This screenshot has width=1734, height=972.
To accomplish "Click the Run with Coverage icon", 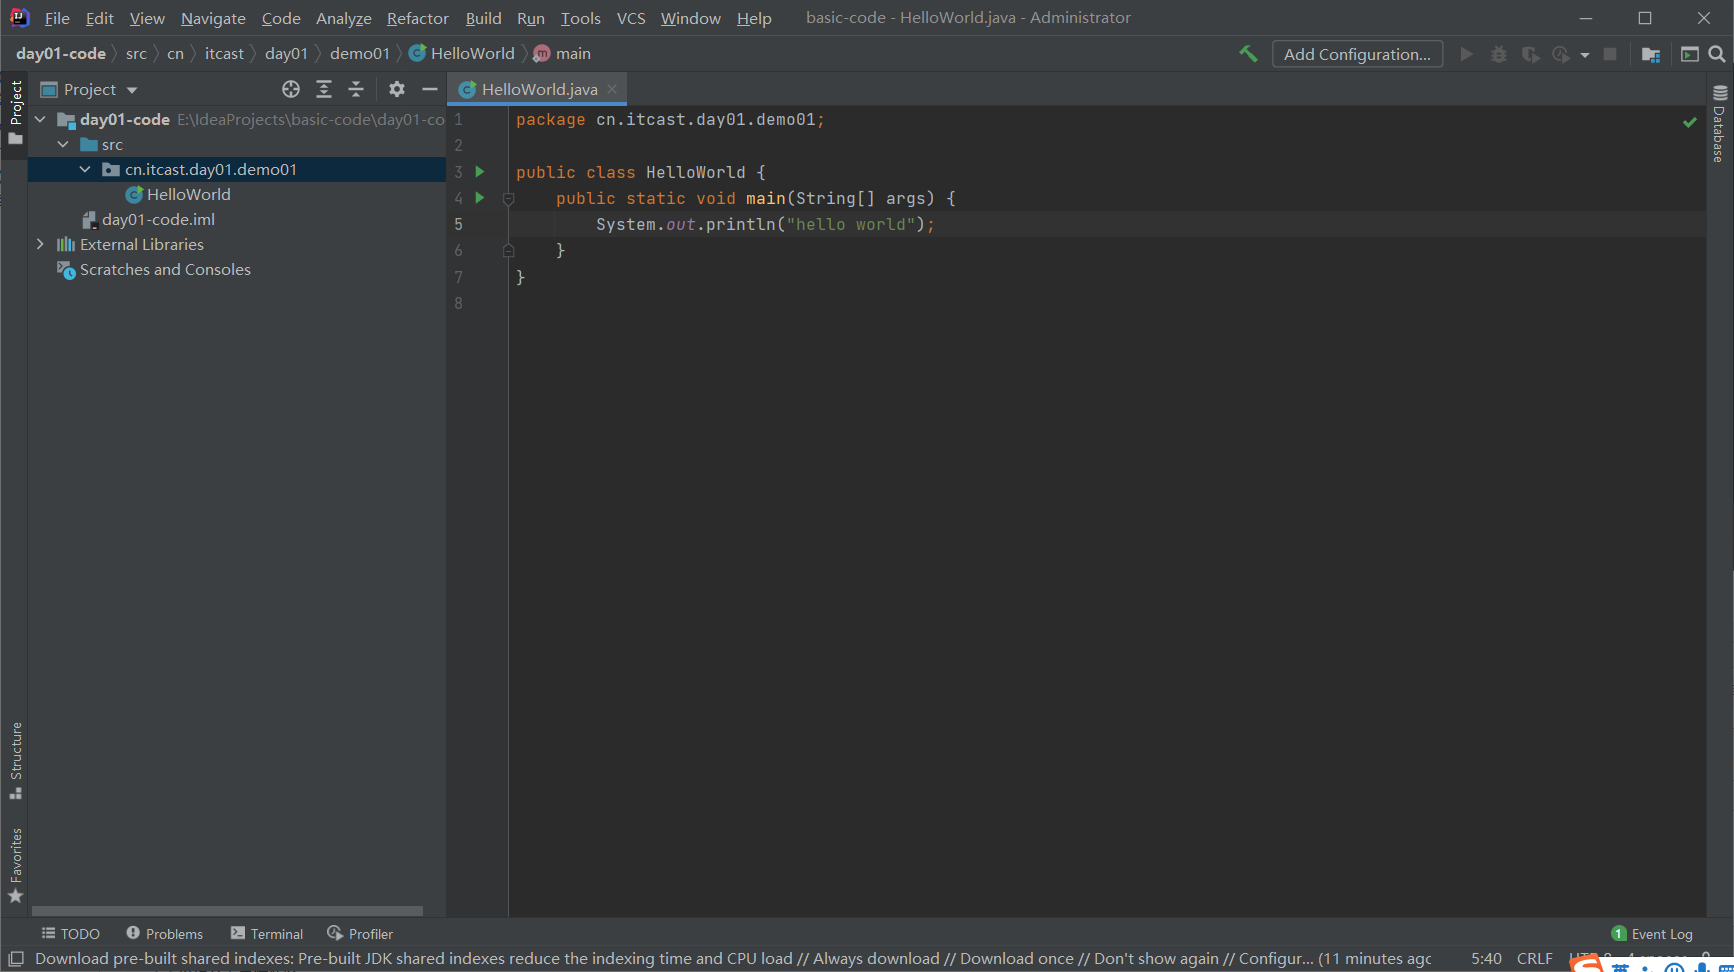I will tap(1530, 54).
